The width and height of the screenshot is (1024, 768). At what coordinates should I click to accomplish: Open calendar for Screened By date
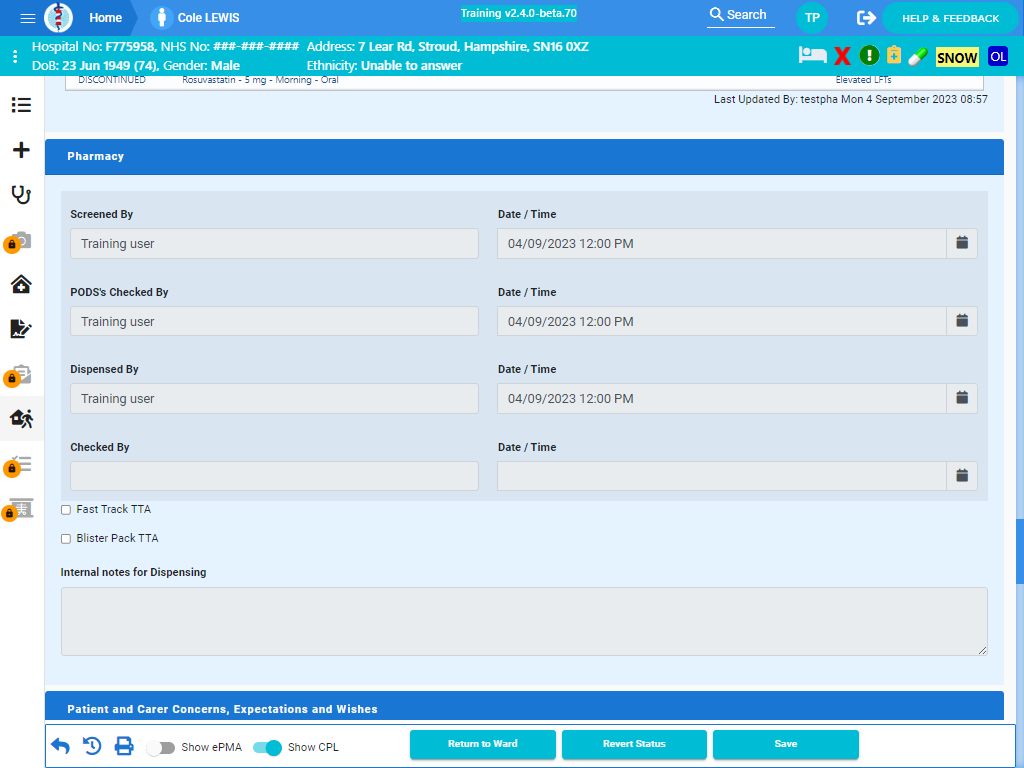coord(962,244)
